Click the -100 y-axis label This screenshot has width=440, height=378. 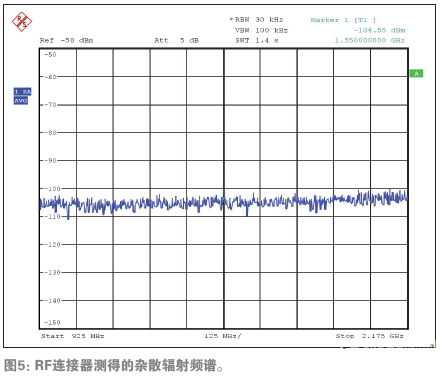click(x=52, y=189)
